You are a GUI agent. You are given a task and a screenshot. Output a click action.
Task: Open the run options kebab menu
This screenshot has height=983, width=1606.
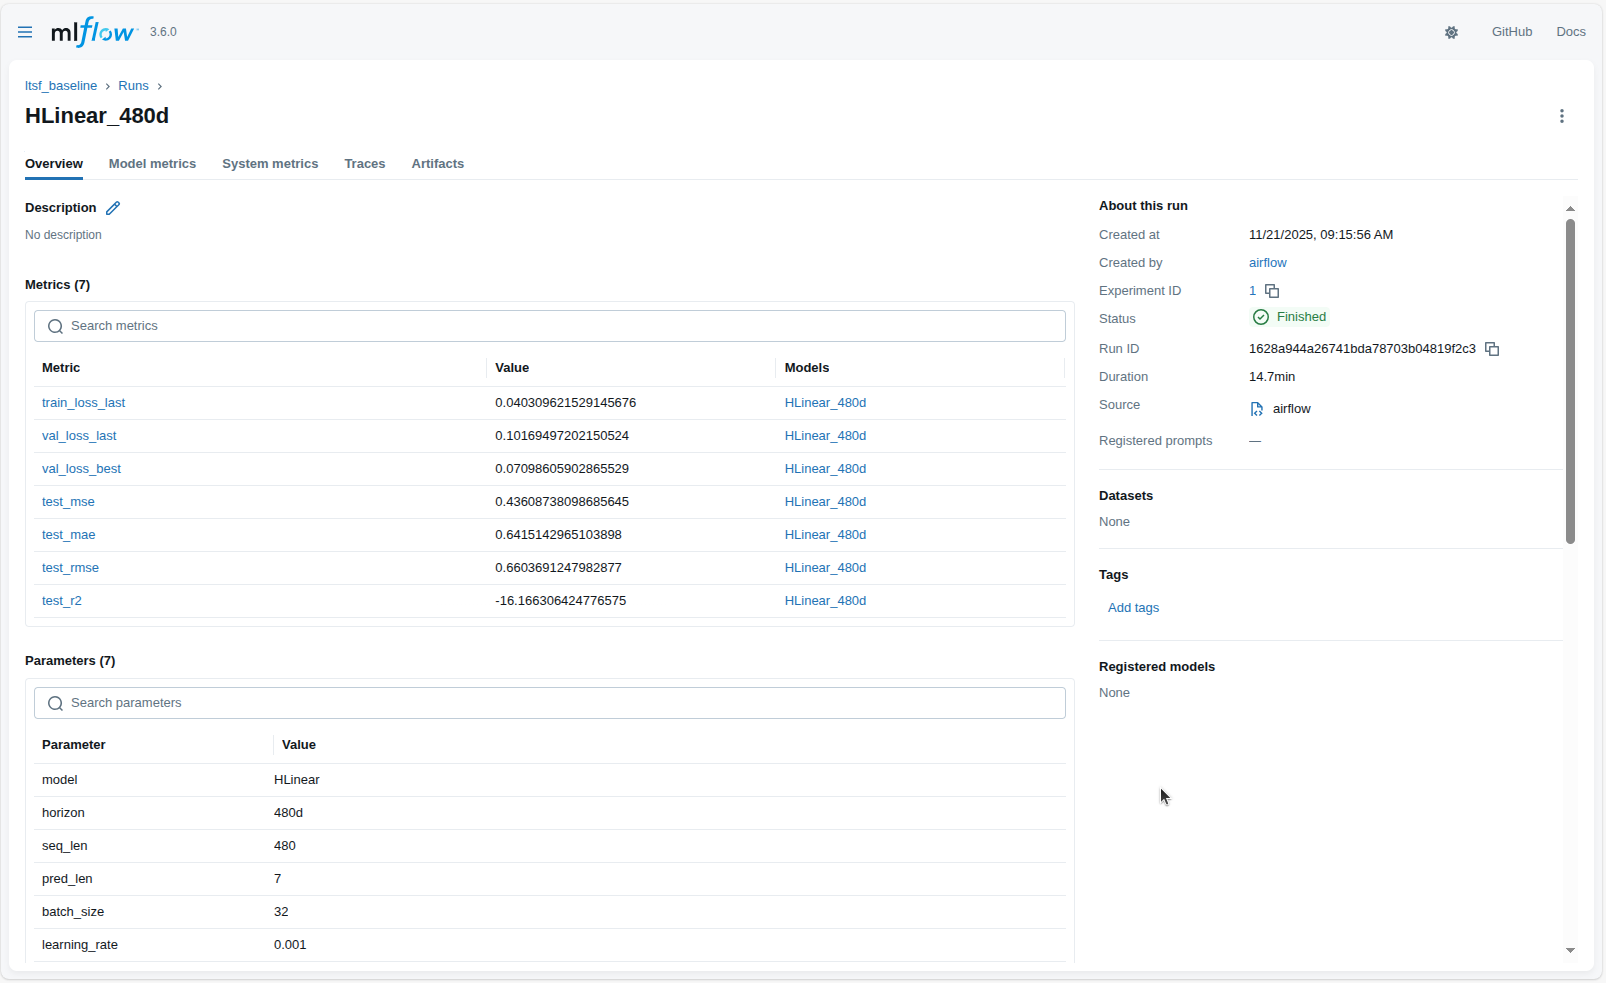pyautogui.click(x=1562, y=116)
